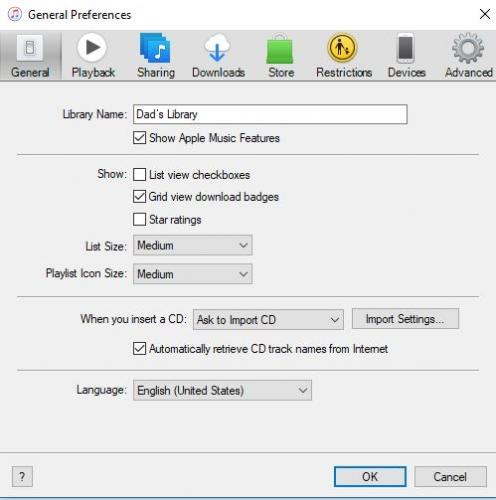Confirm changes with the OK button

coord(370,477)
